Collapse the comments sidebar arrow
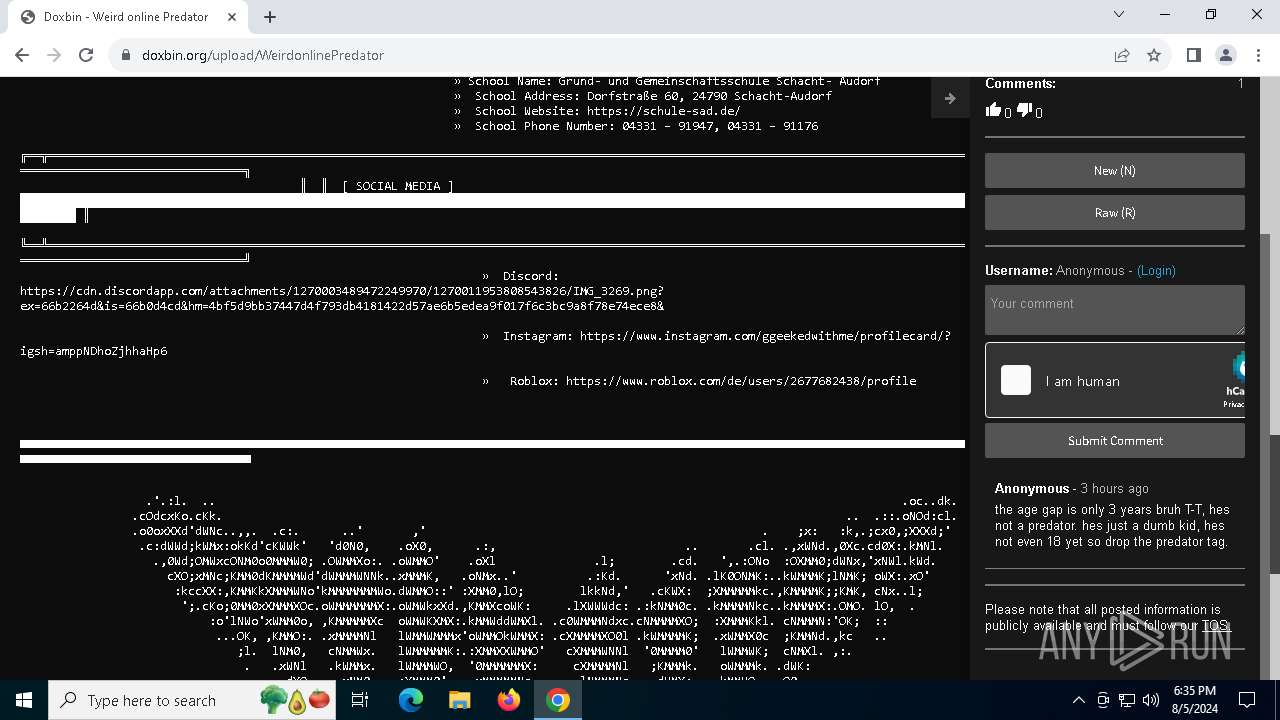Image resolution: width=1280 pixels, height=720 pixels. pos(950,98)
